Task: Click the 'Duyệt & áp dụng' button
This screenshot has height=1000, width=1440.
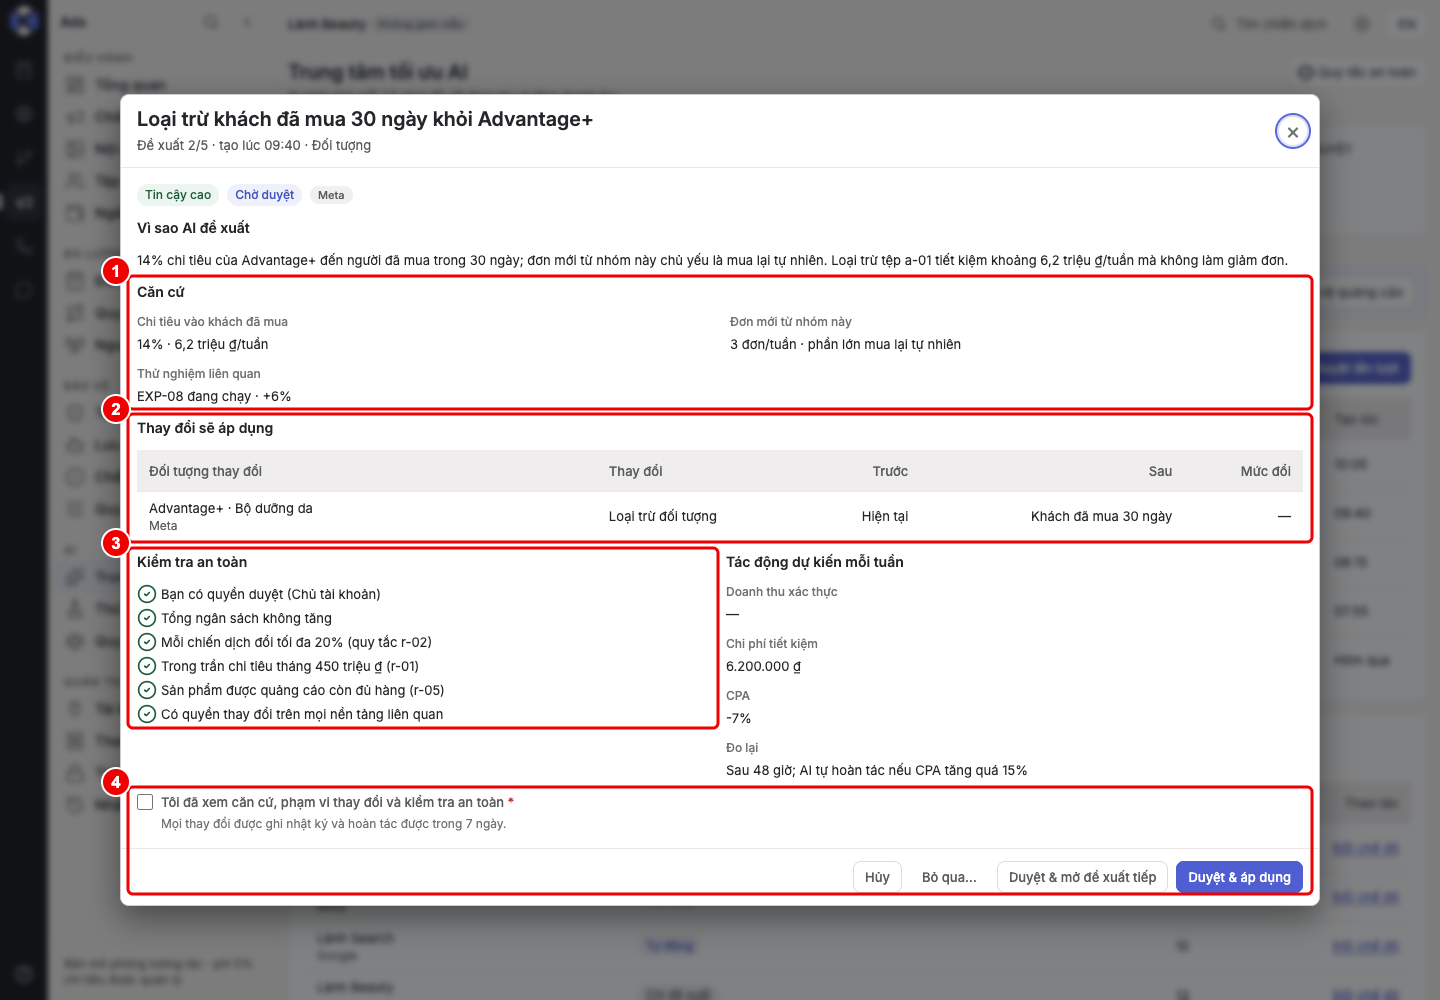Action: tap(1239, 877)
